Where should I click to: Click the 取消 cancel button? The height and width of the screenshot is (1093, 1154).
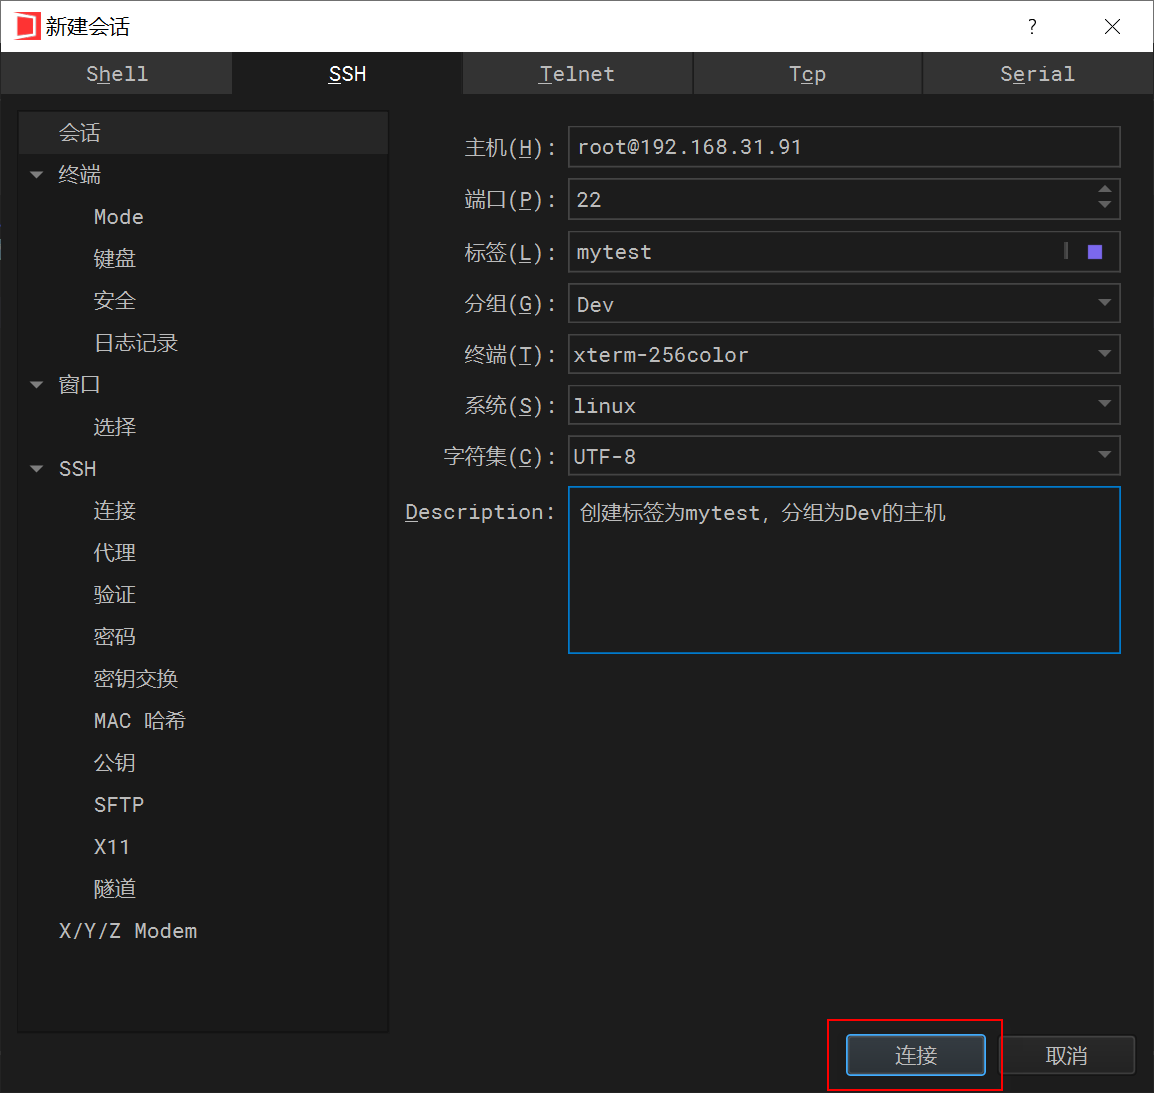coord(1067,1055)
